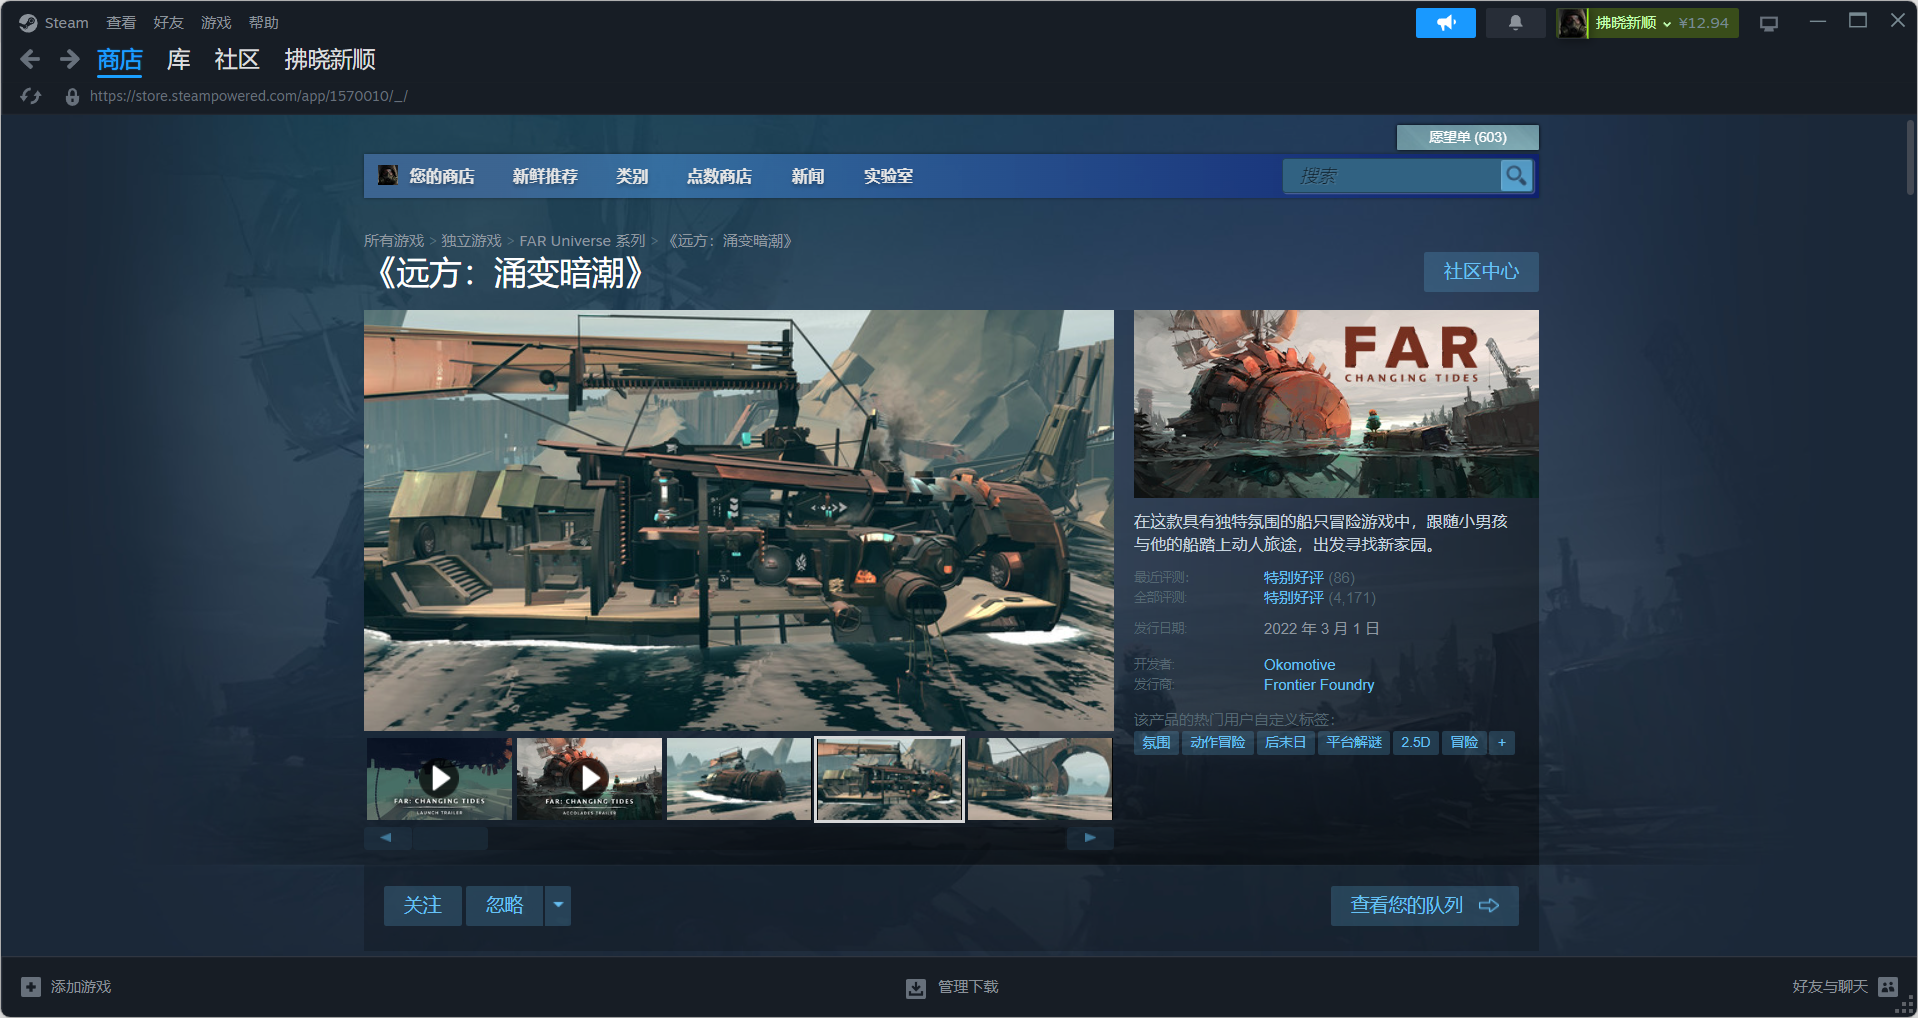Open the 好友 menu

[x=168, y=22]
